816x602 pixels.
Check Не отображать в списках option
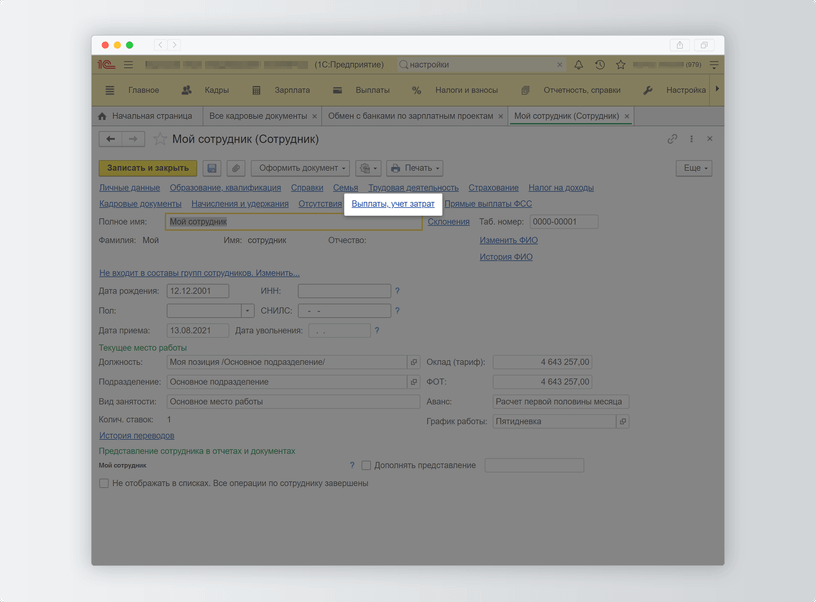point(104,483)
